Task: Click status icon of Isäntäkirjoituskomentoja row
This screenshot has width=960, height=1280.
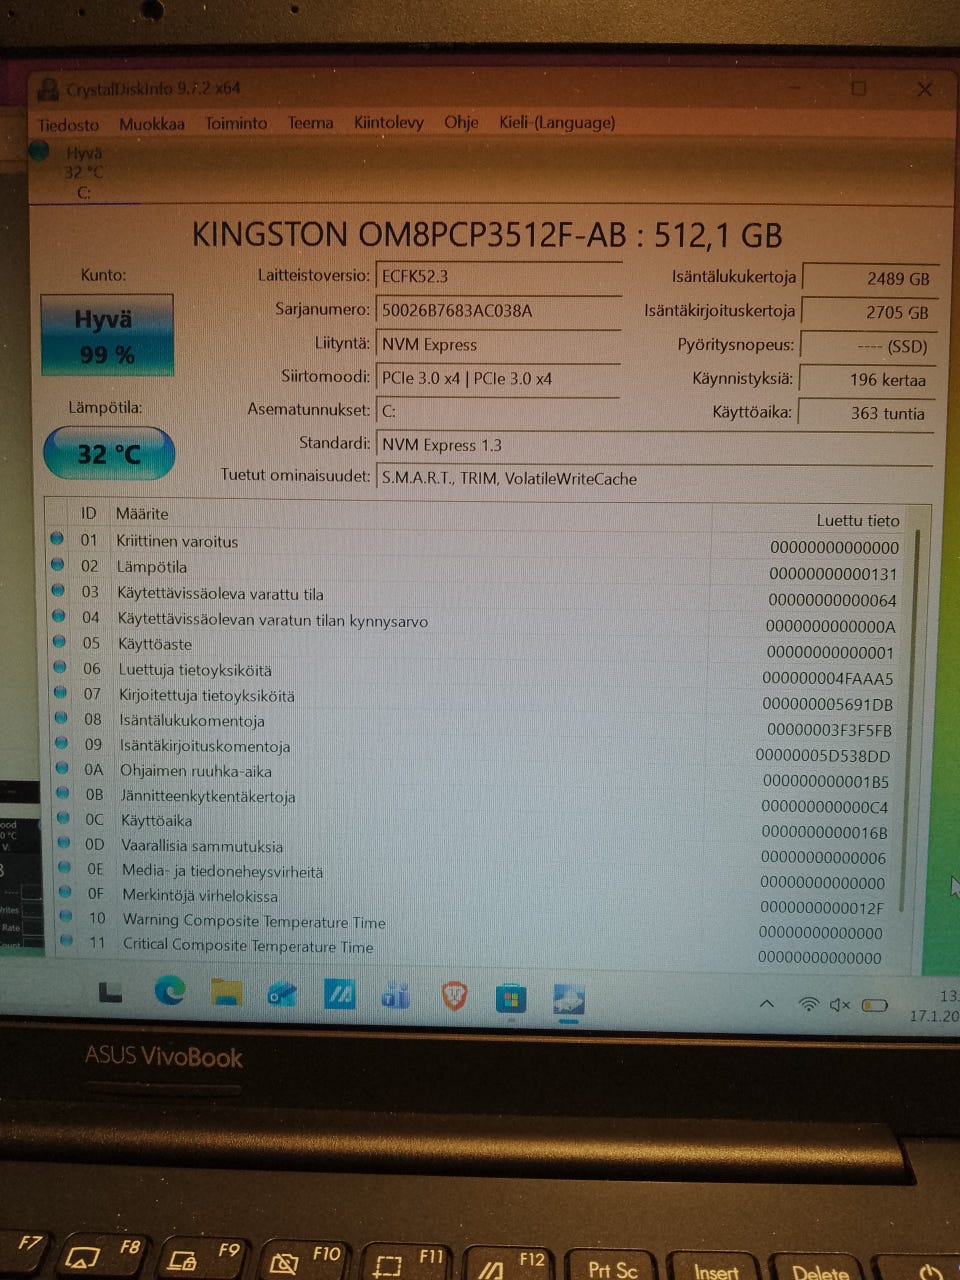Action: click(62, 743)
